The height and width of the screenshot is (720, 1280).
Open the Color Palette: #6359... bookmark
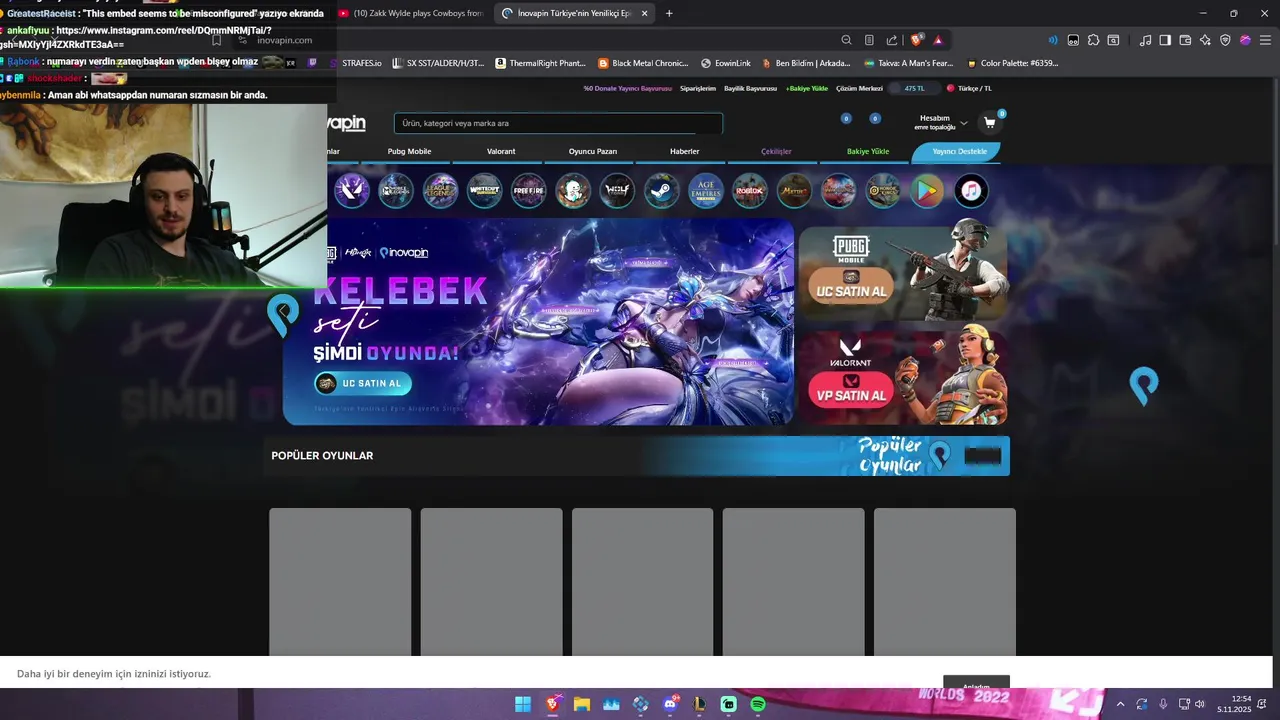(1012, 63)
